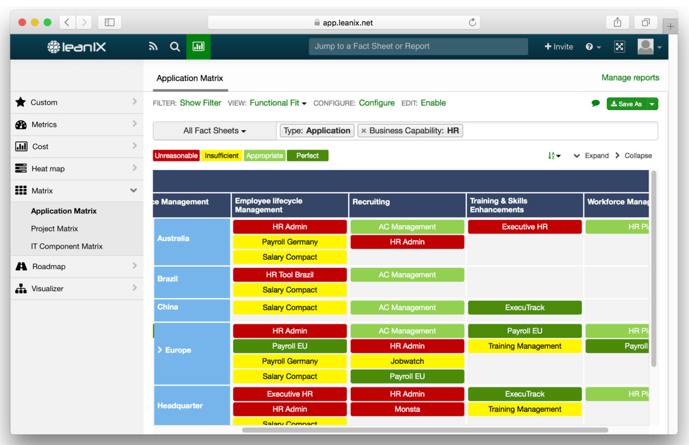The height and width of the screenshot is (445, 689).
Task: Click the Invite button
Action: coord(558,47)
